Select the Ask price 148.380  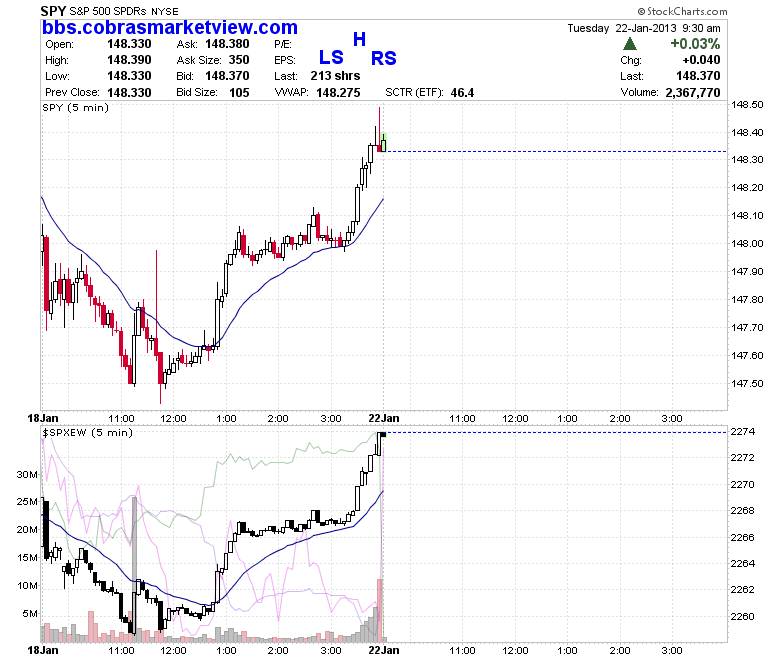click(227, 44)
